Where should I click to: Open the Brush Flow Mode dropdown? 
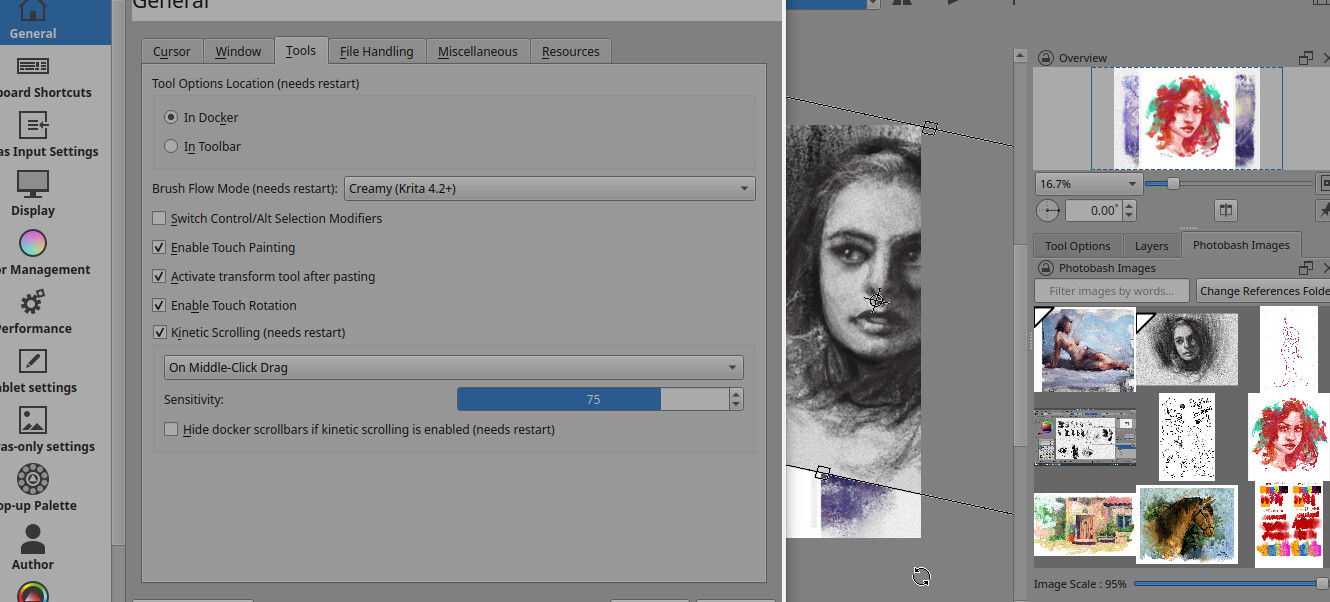[549, 189]
